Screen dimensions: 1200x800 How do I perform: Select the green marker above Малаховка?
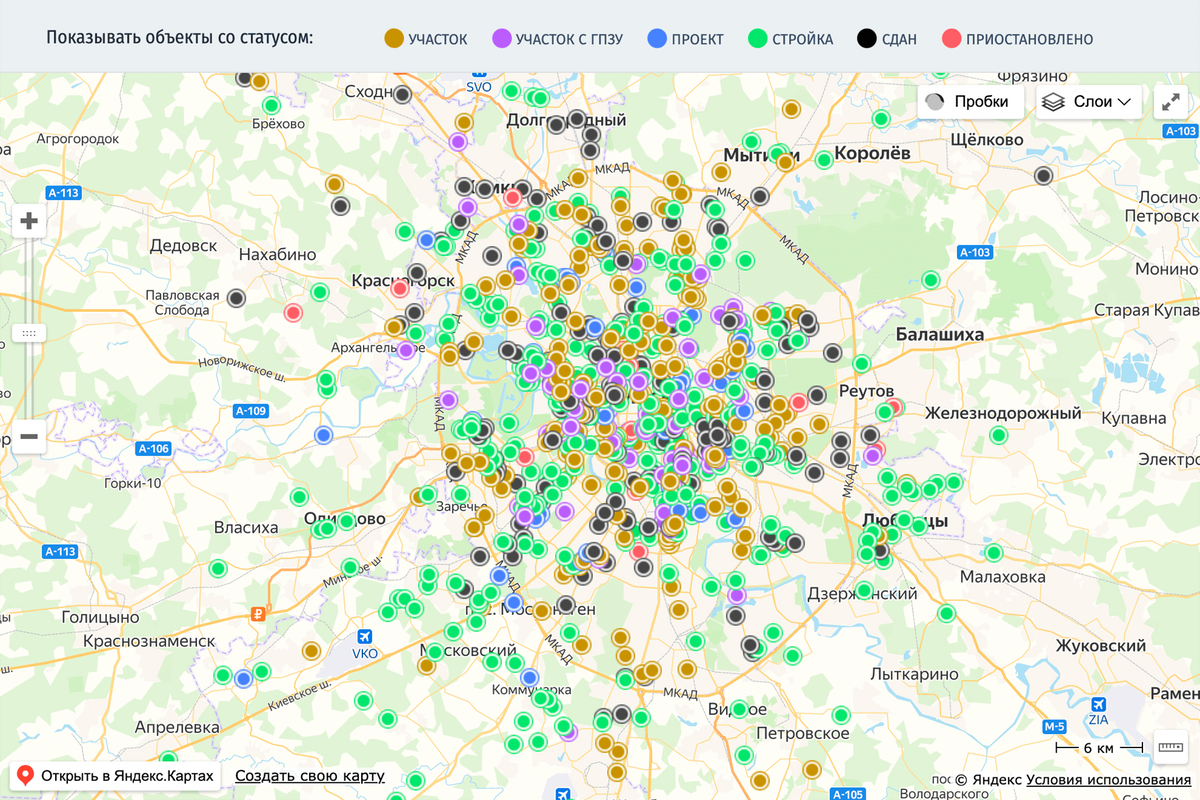pyautogui.click(x=993, y=553)
